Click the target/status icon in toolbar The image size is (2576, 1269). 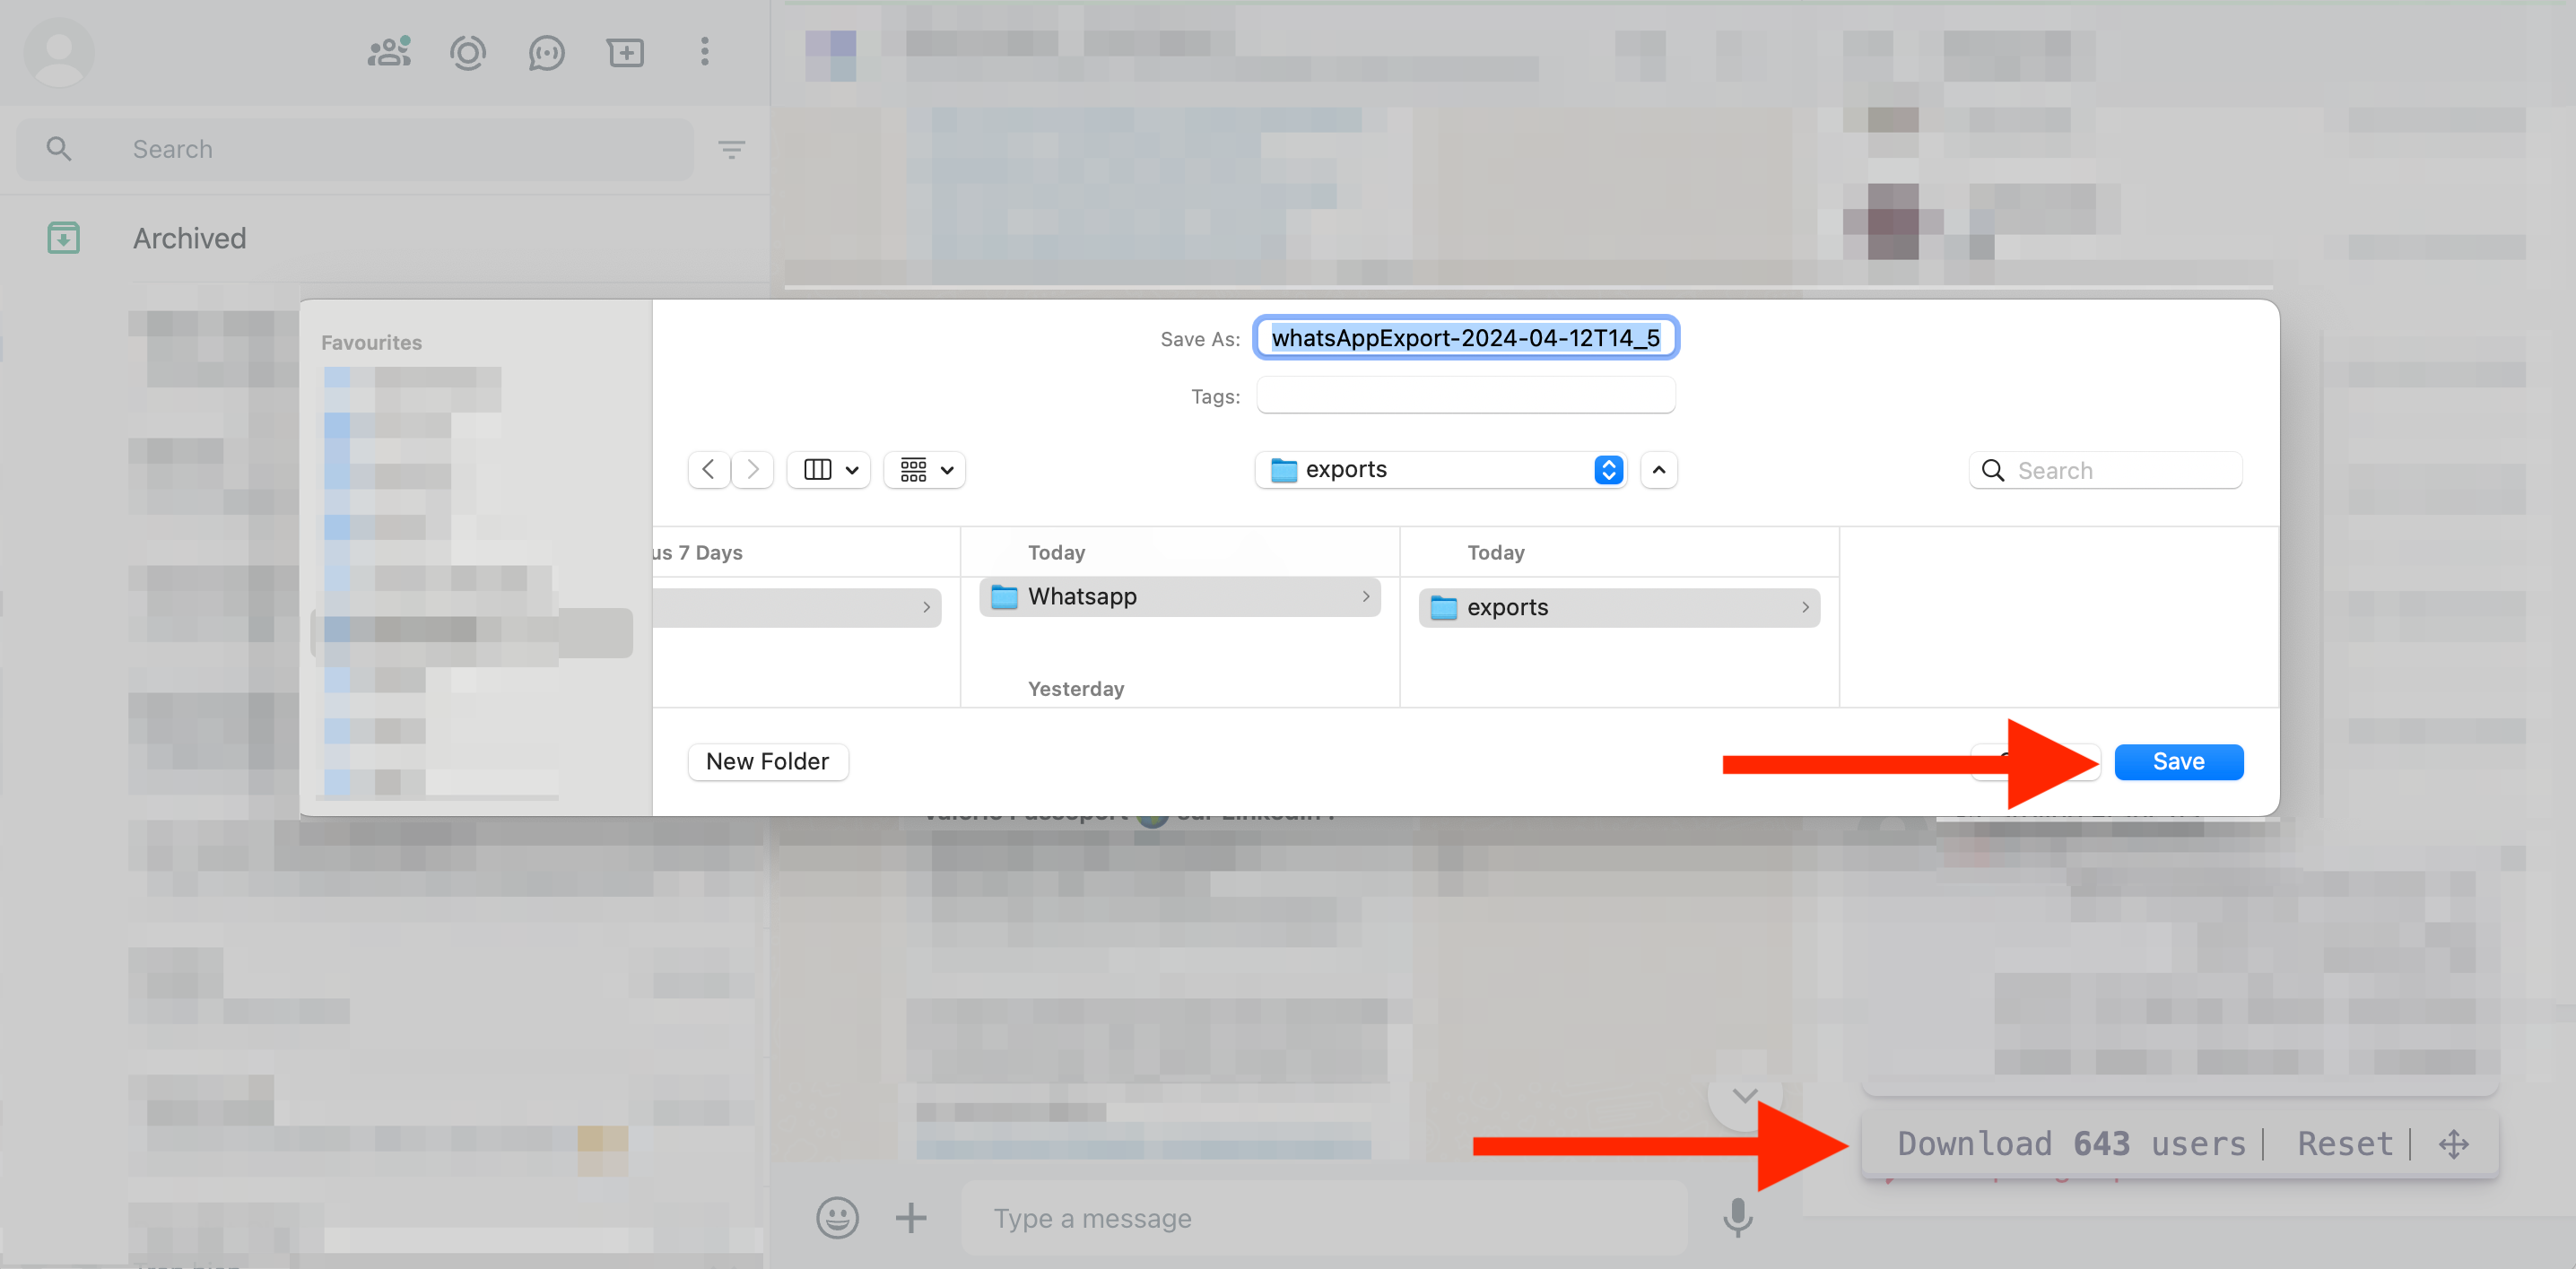[x=465, y=51]
